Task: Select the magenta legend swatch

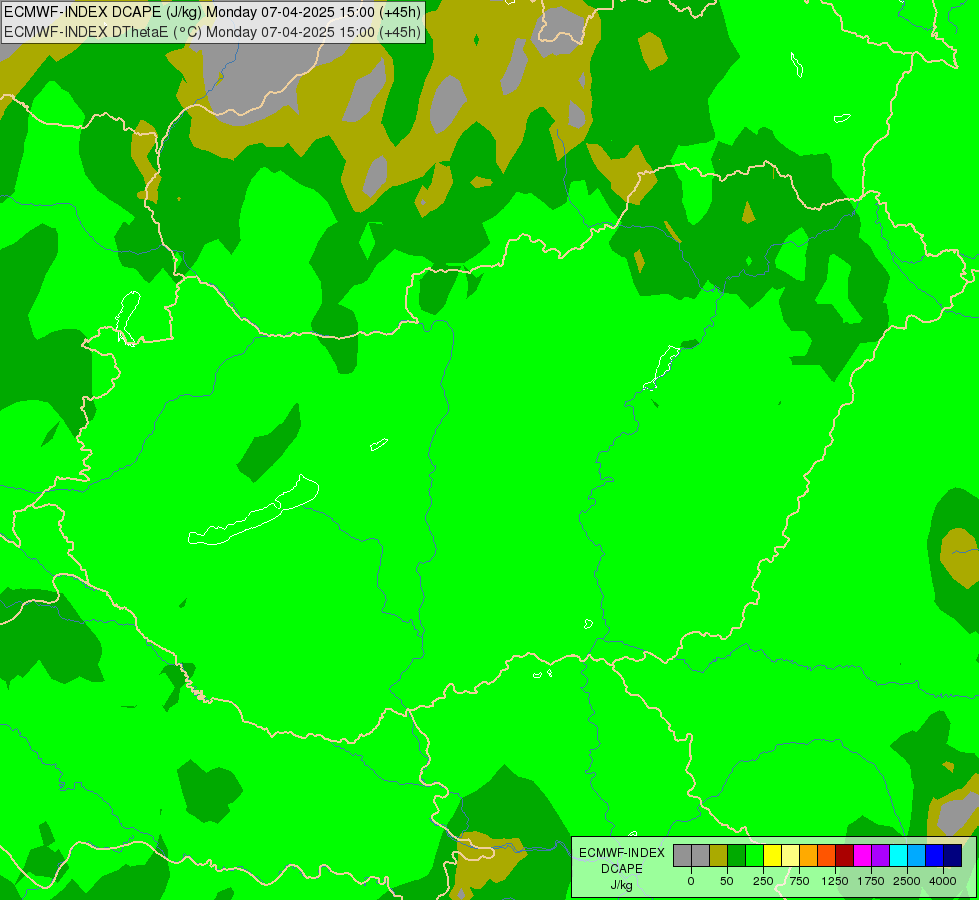Action: click(x=862, y=856)
